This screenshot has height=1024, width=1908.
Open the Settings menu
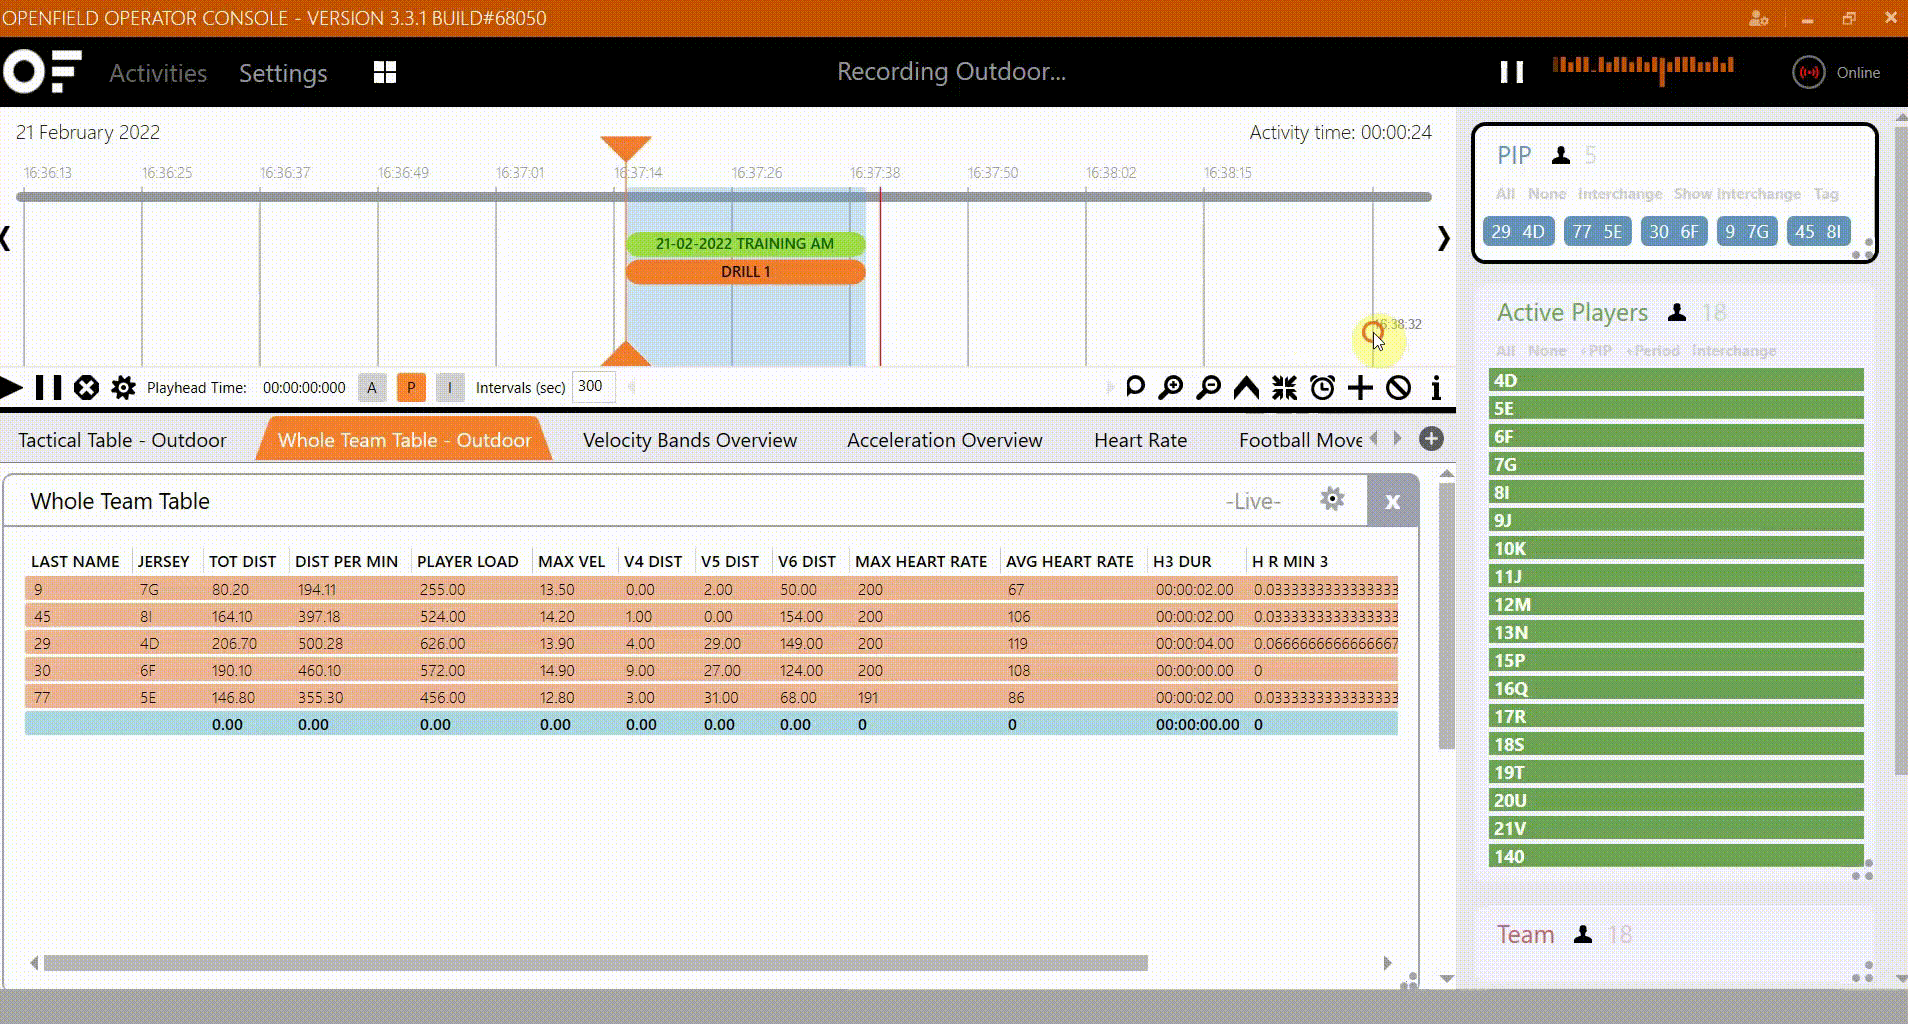(283, 73)
